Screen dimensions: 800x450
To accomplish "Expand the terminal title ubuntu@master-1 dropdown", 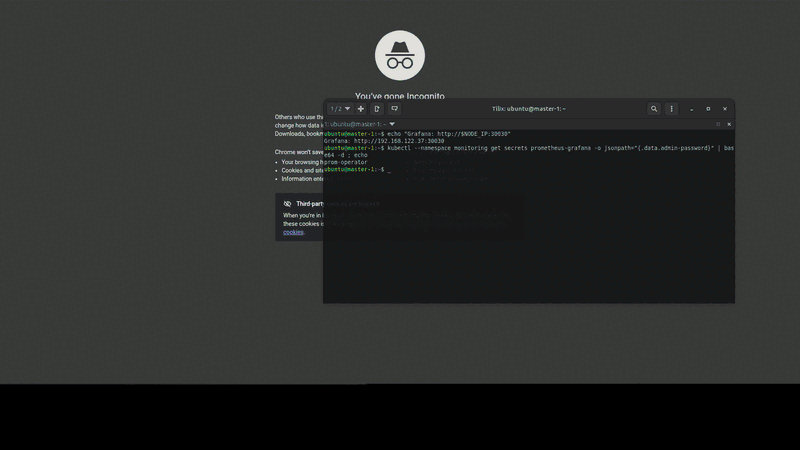I will point(392,124).
